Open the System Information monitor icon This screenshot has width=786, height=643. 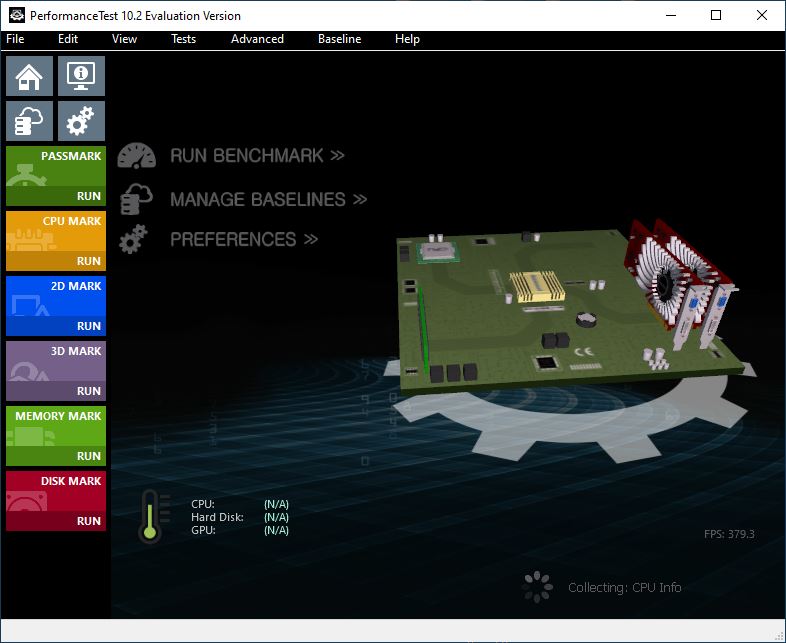click(81, 76)
